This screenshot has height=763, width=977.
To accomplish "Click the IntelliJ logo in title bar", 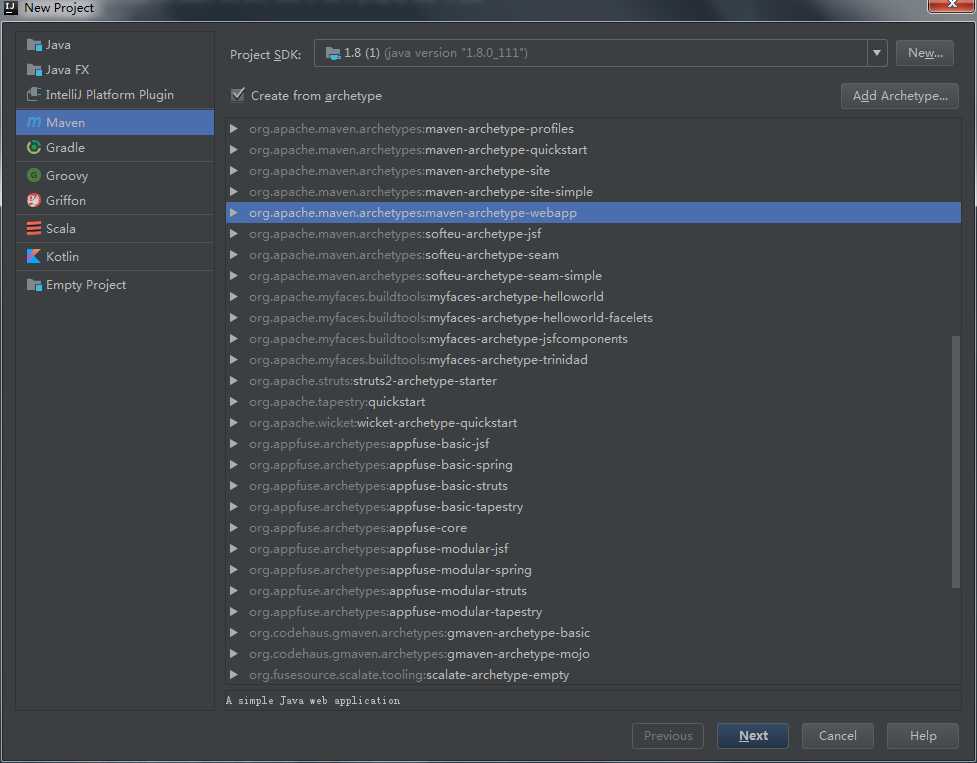I will pyautogui.click(x=11, y=7).
